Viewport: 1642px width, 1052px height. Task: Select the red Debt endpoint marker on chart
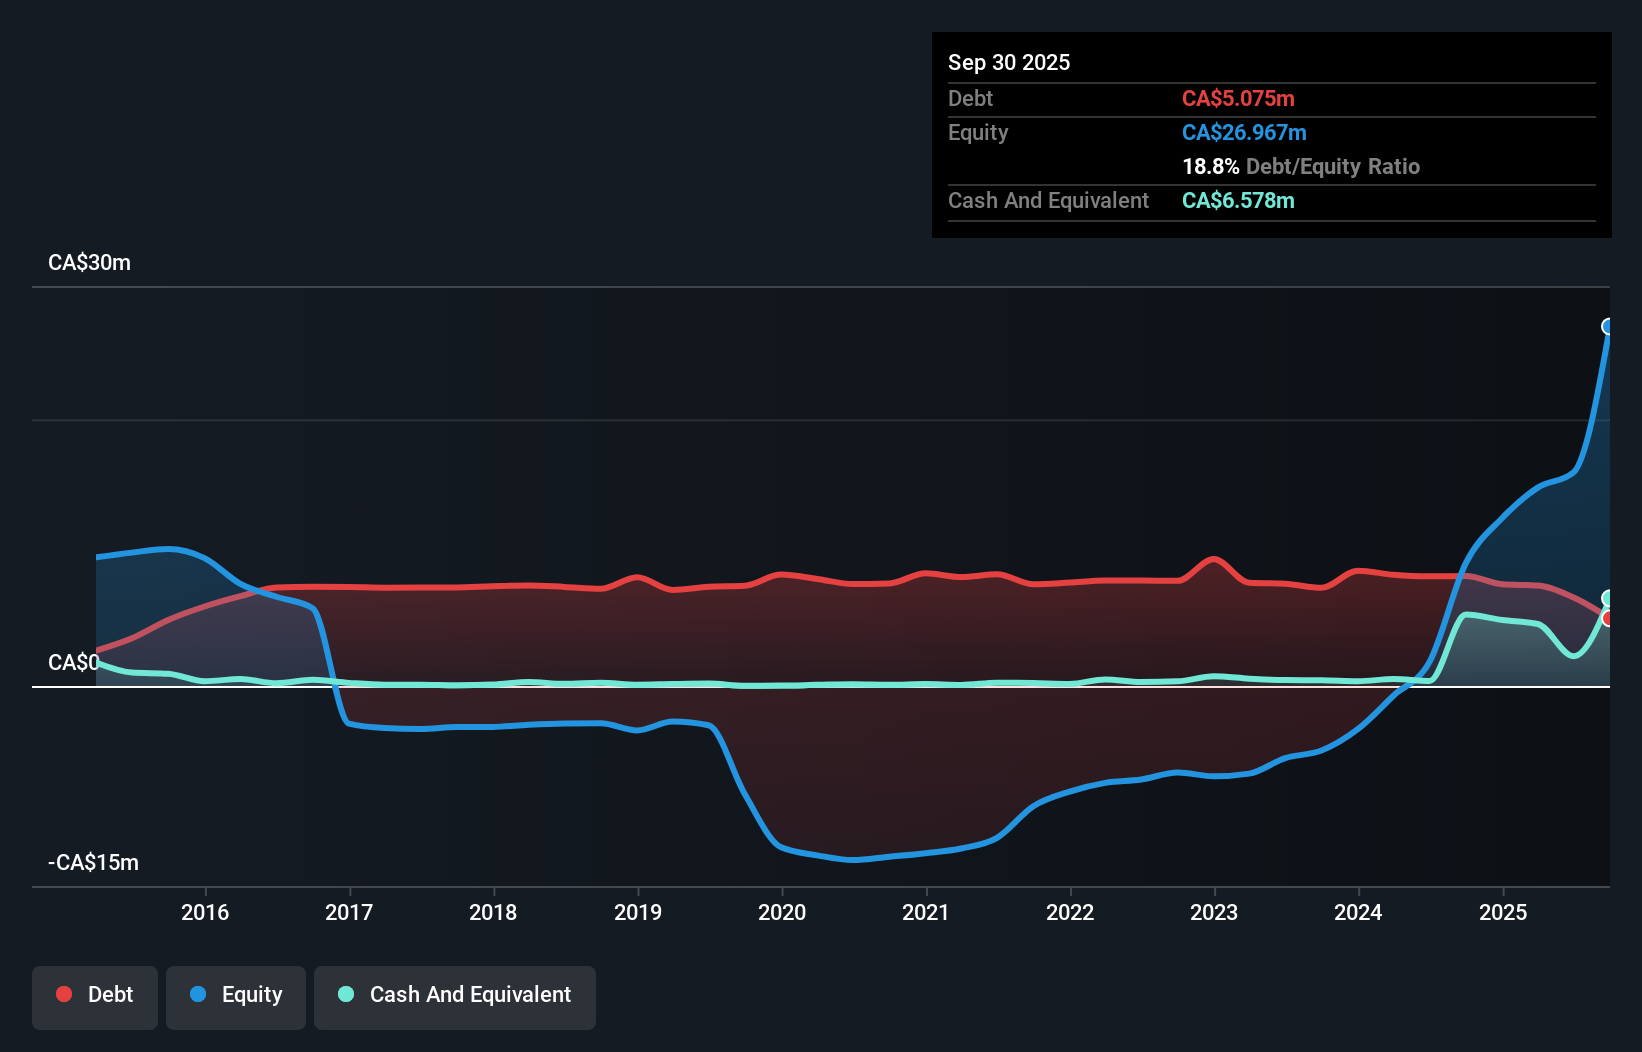click(1608, 619)
